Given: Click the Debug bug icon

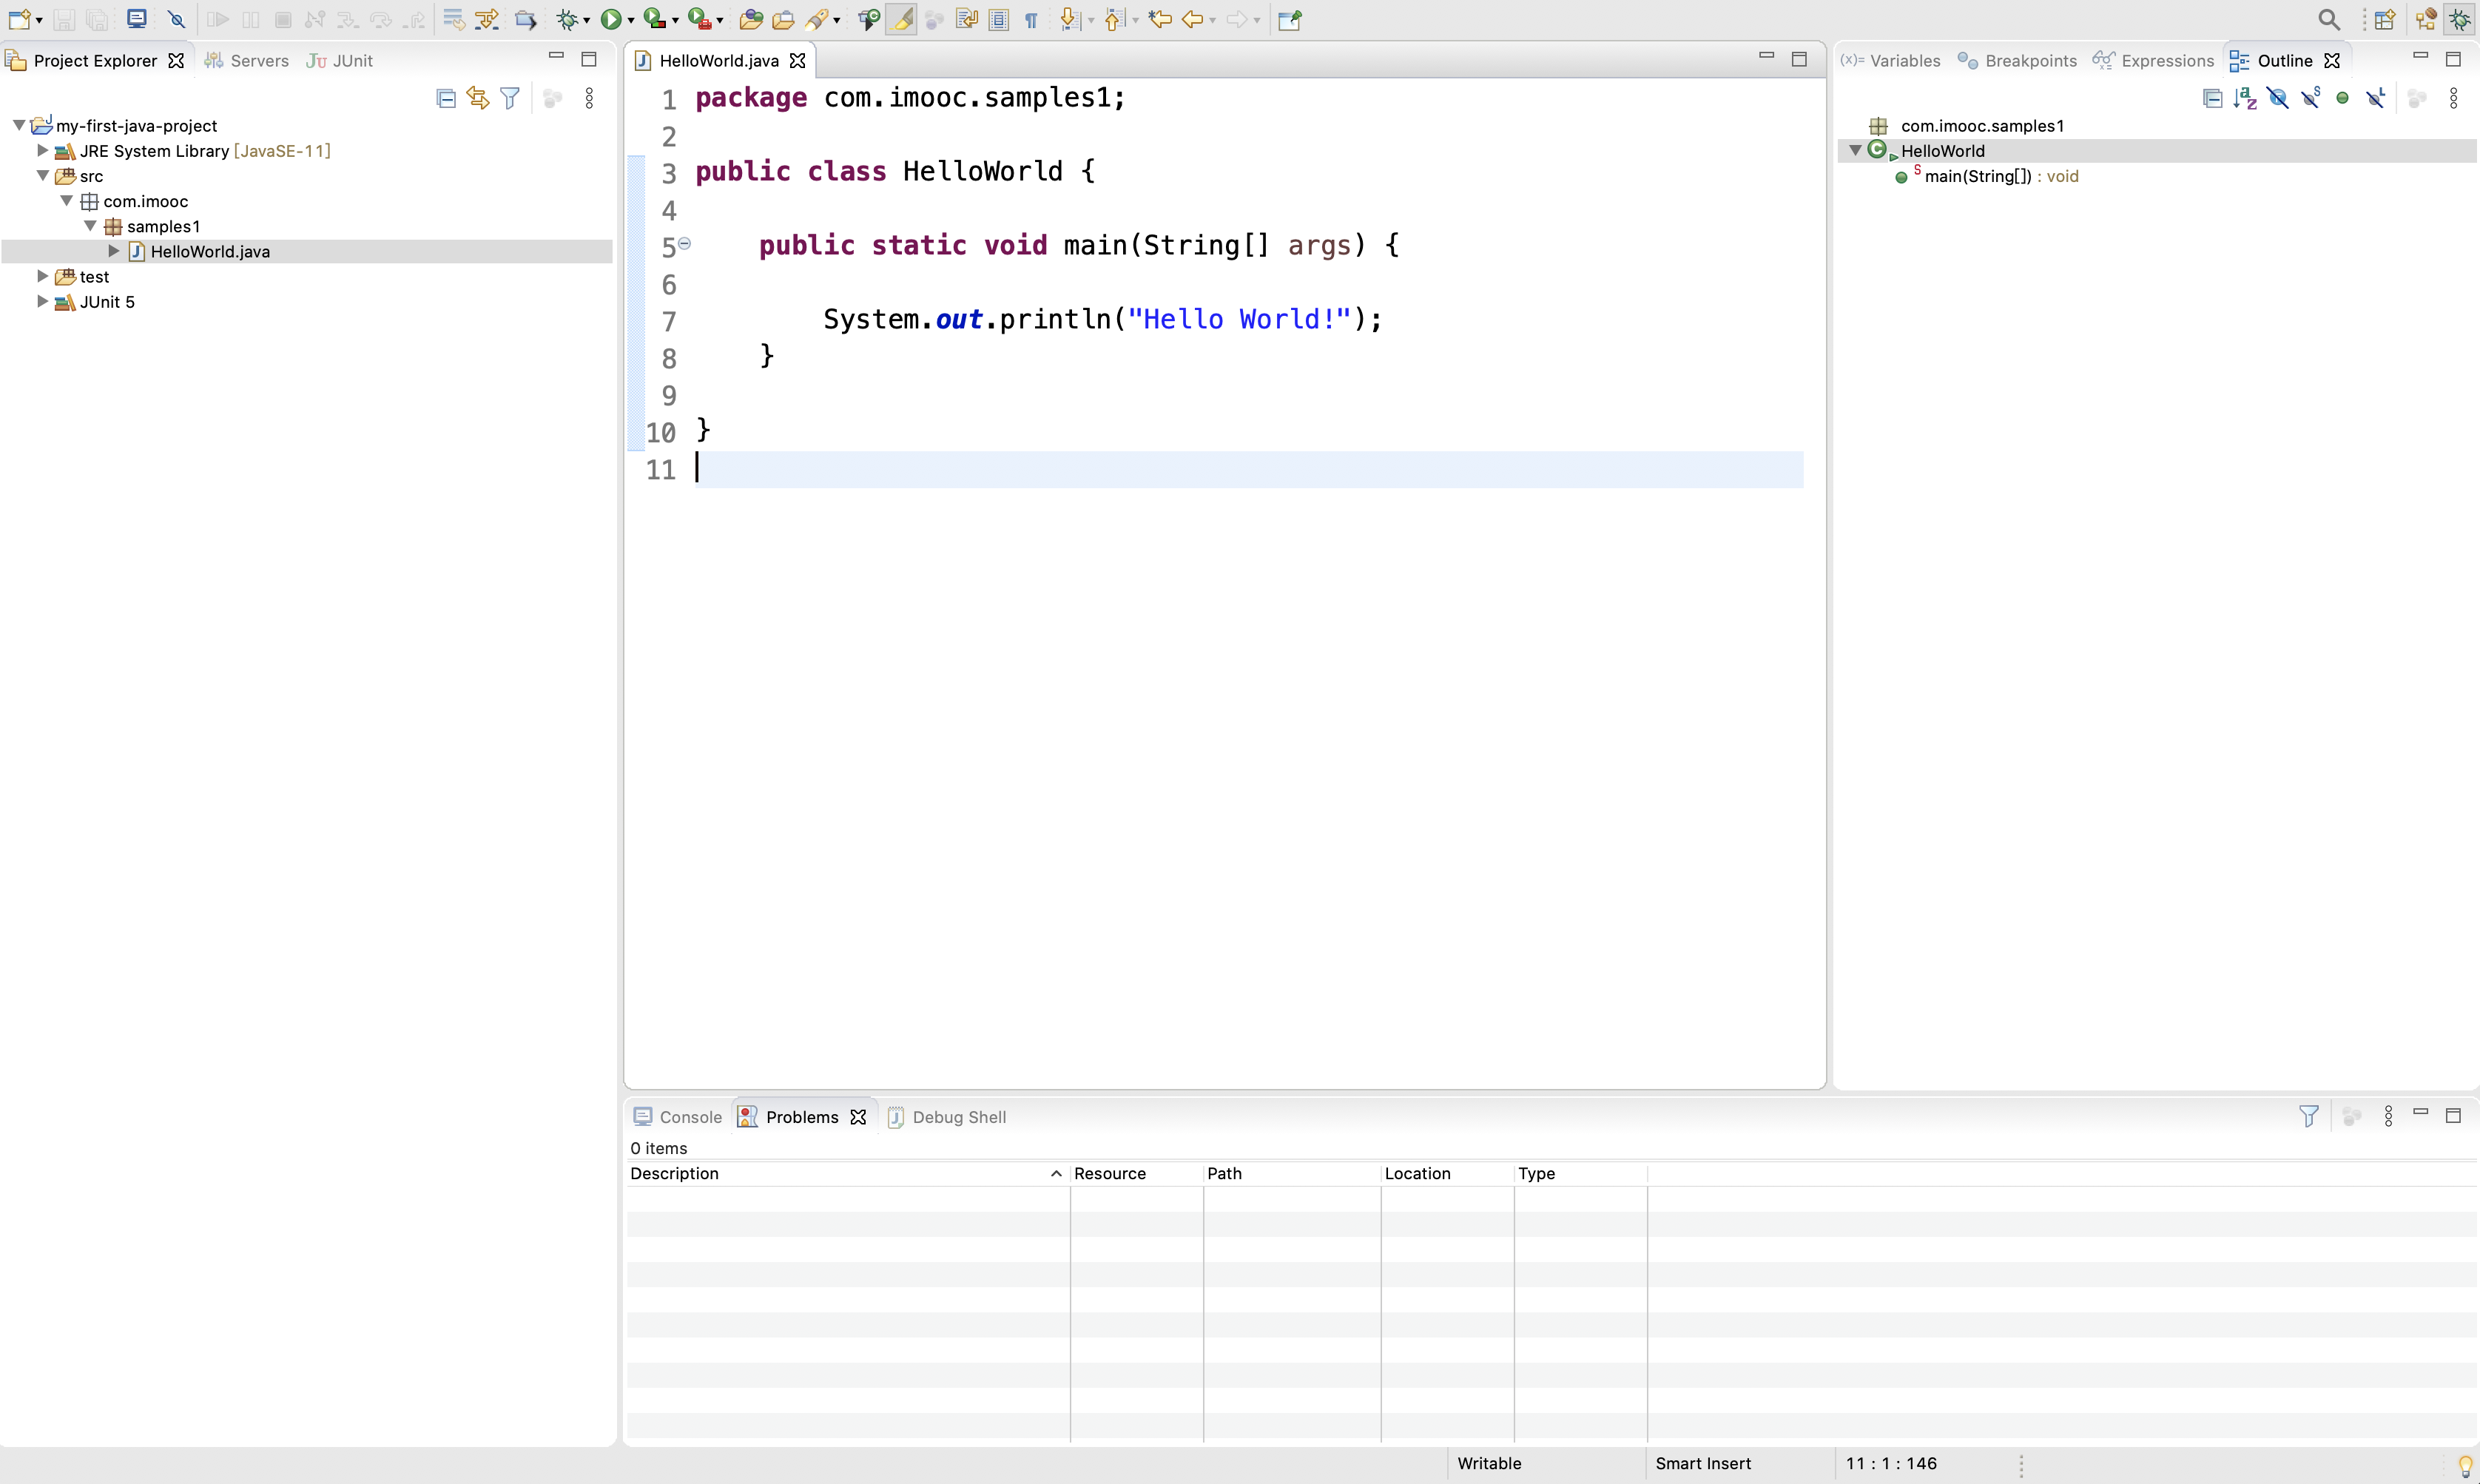Looking at the screenshot, I should click(x=568, y=19).
